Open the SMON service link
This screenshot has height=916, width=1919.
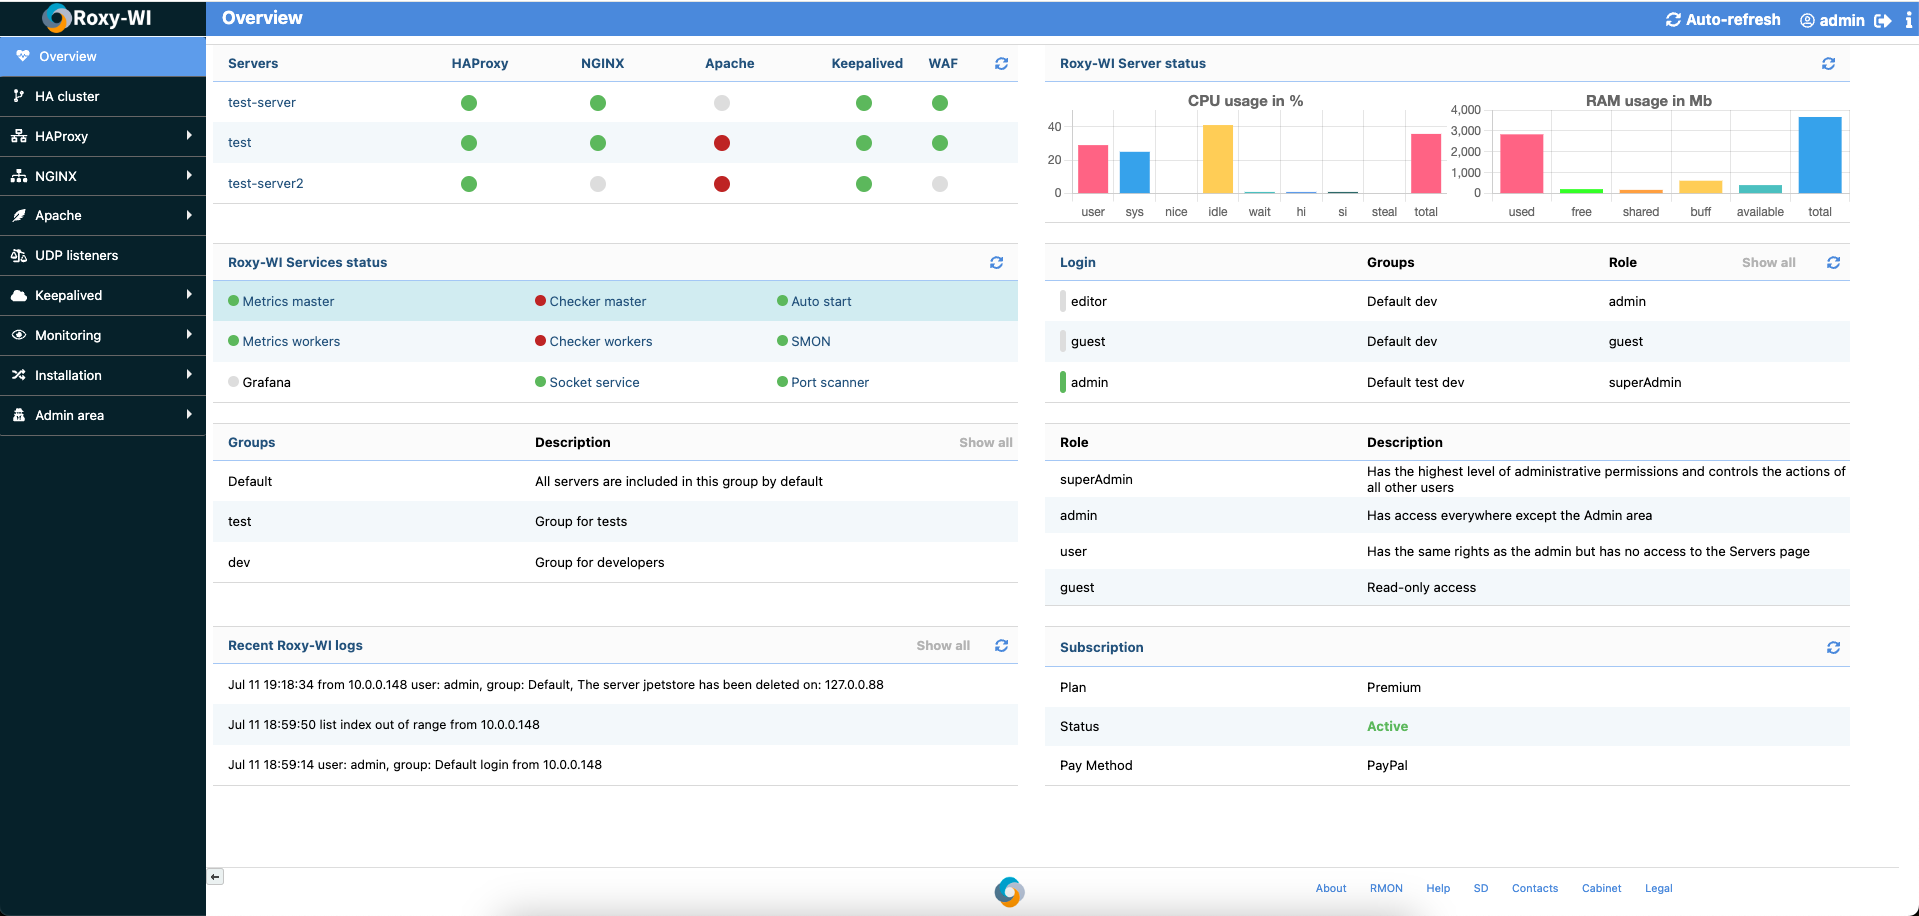point(810,341)
